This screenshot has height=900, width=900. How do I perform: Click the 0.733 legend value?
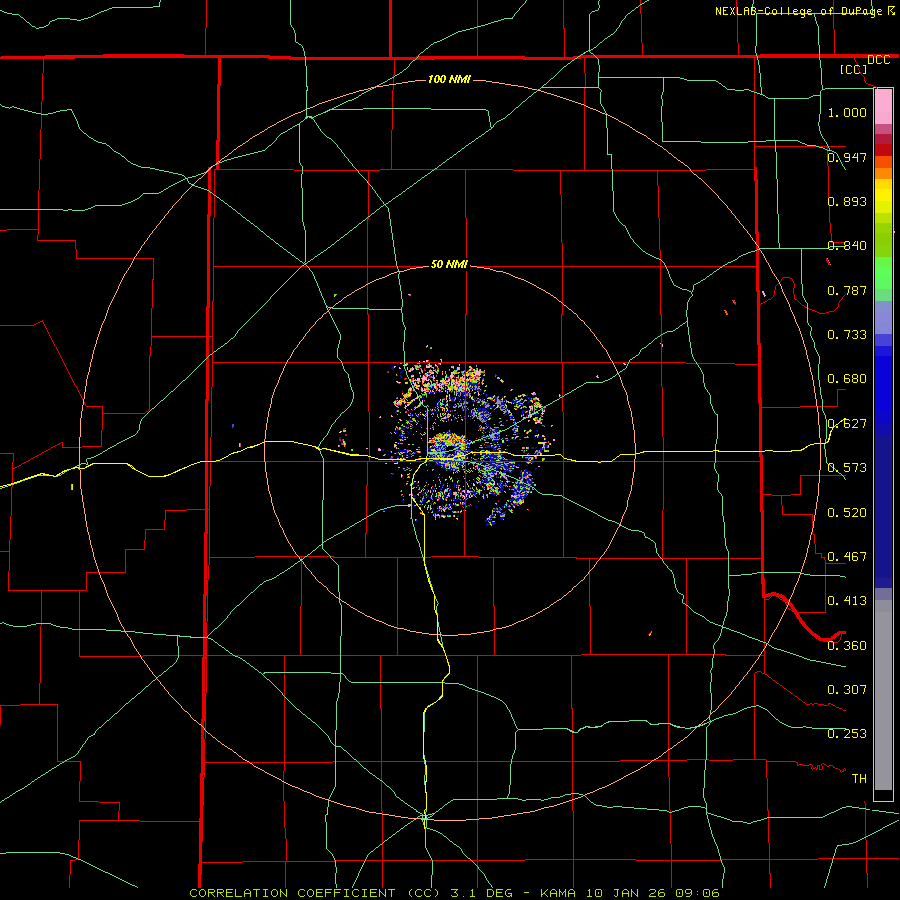(x=847, y=335)
